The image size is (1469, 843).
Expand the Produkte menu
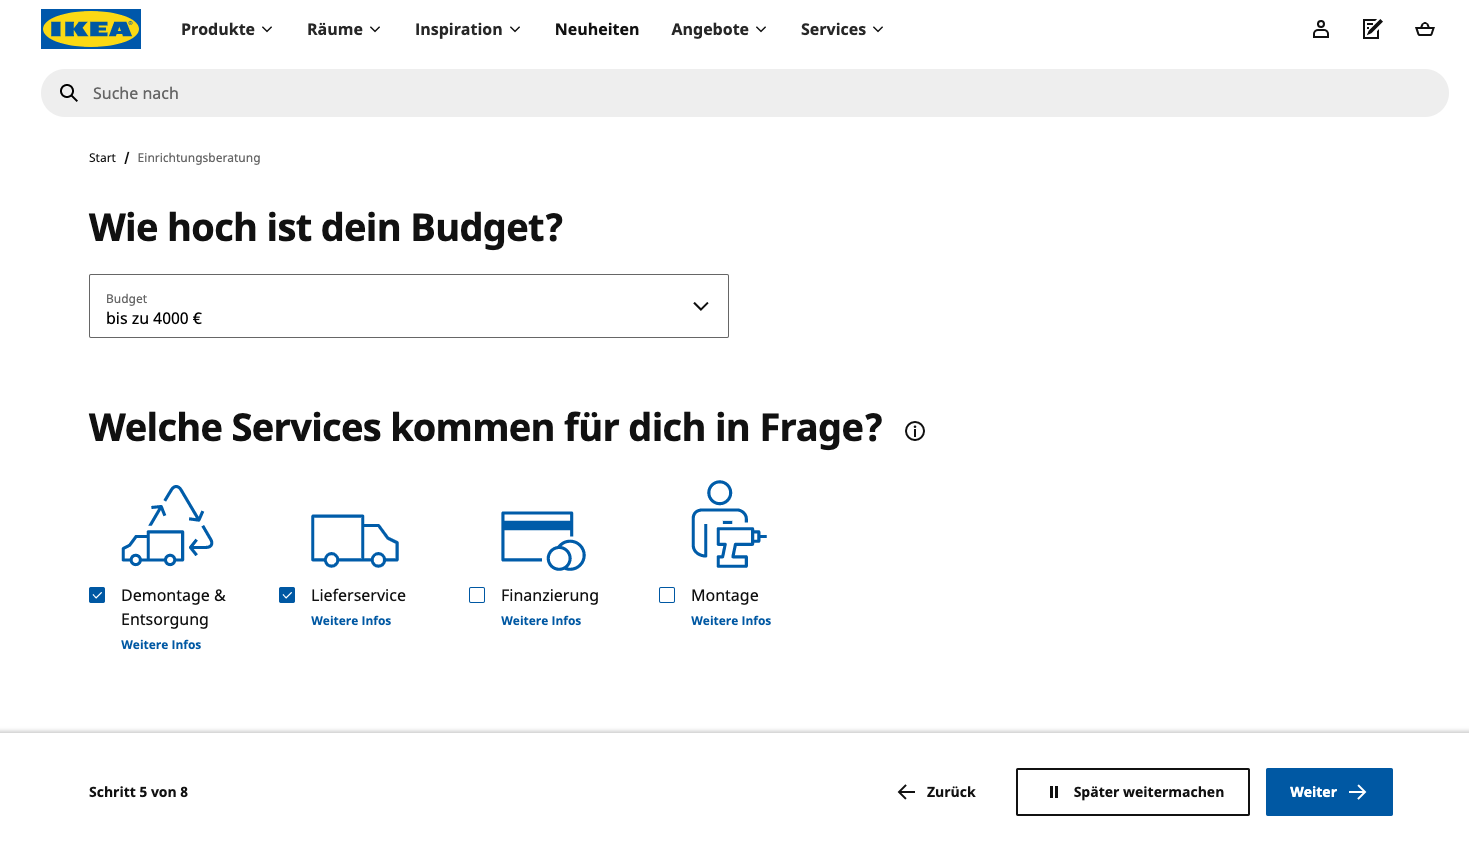(226, 29)
